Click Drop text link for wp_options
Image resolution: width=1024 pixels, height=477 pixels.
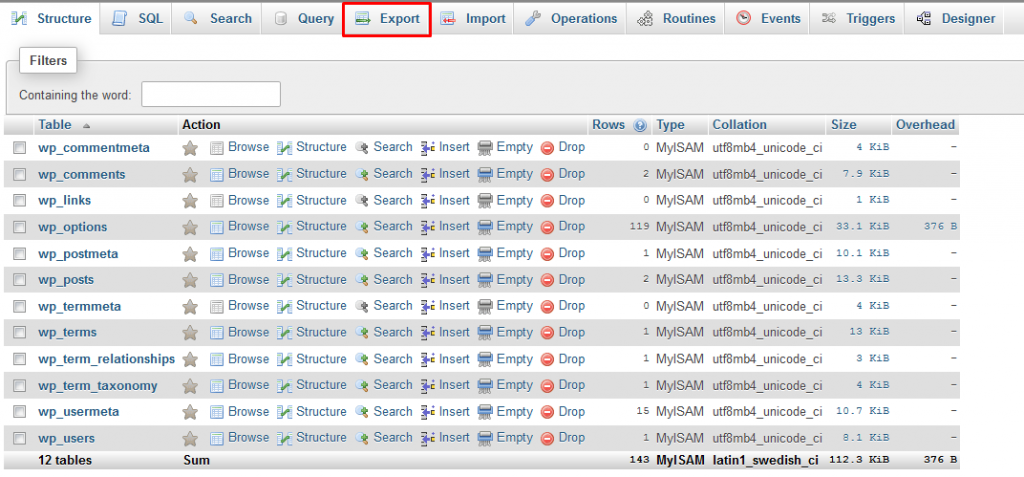[571, 227]
